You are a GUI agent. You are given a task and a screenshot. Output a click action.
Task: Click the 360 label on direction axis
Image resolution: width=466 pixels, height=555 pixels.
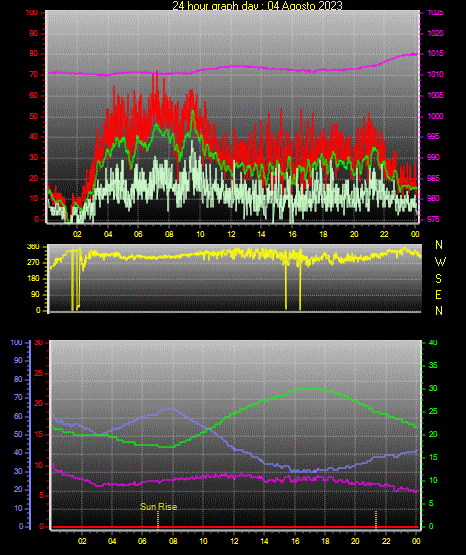point(33,246)
